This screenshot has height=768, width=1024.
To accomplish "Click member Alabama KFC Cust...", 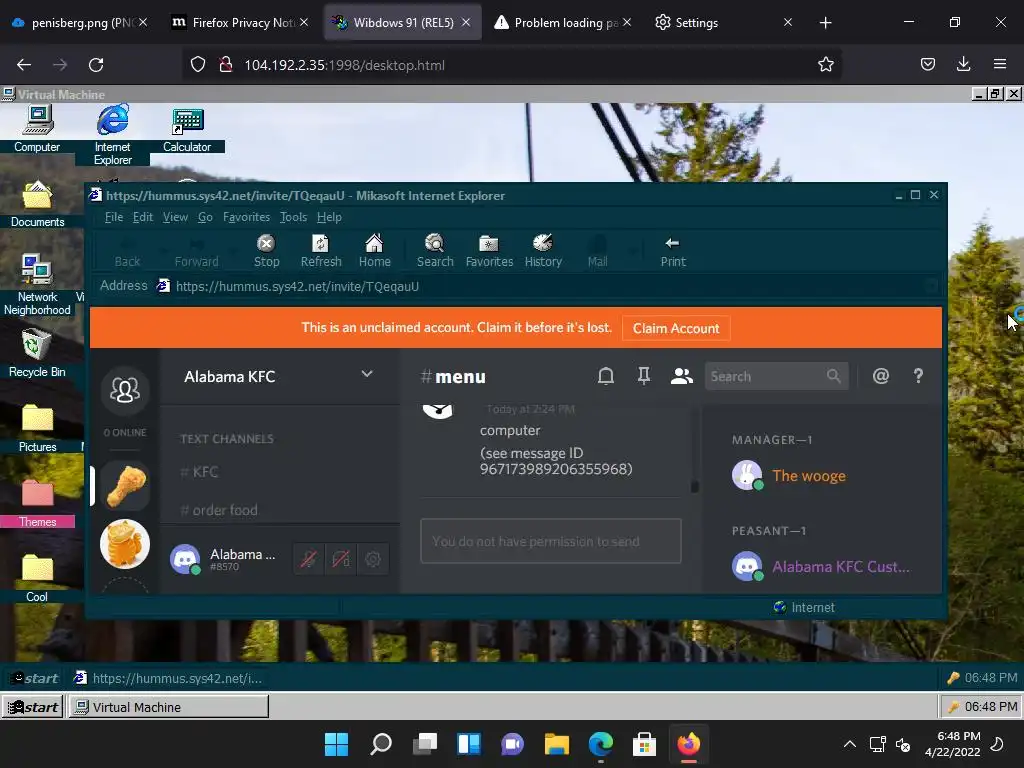I will coord(822,567).
